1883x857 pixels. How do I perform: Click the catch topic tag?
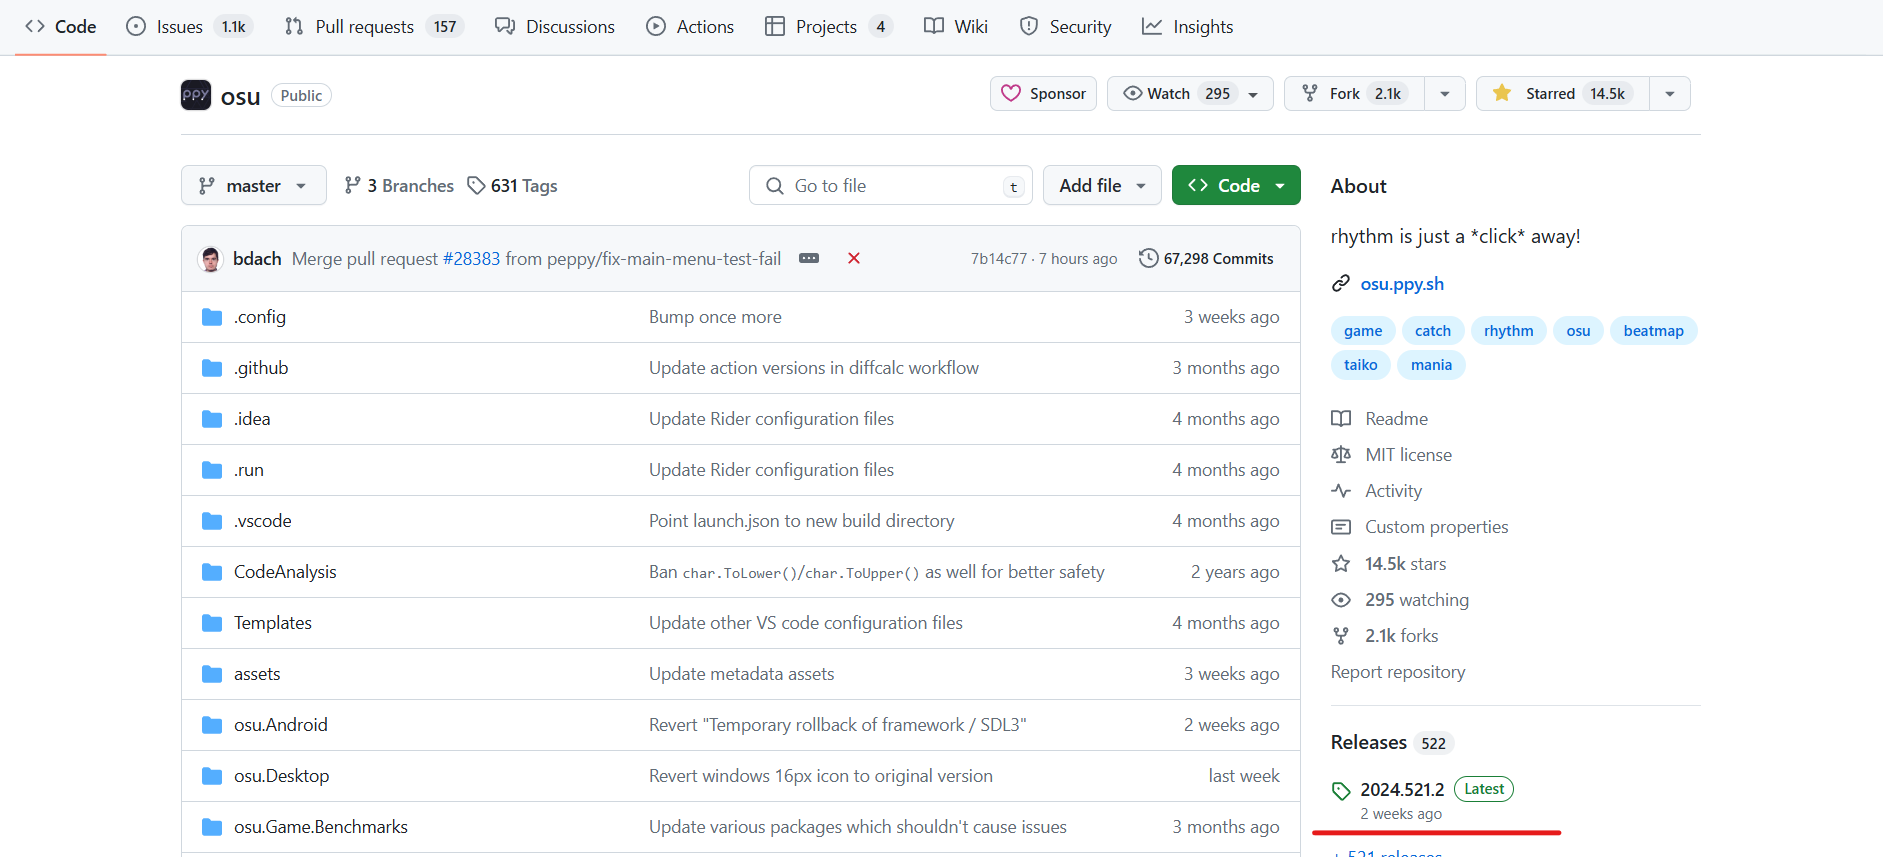1433,331
